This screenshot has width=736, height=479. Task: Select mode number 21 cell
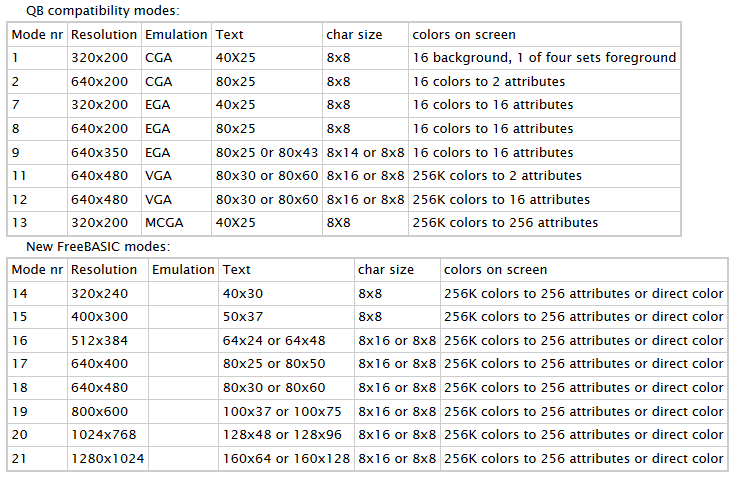pyautogui.click(x=21, y=459)
